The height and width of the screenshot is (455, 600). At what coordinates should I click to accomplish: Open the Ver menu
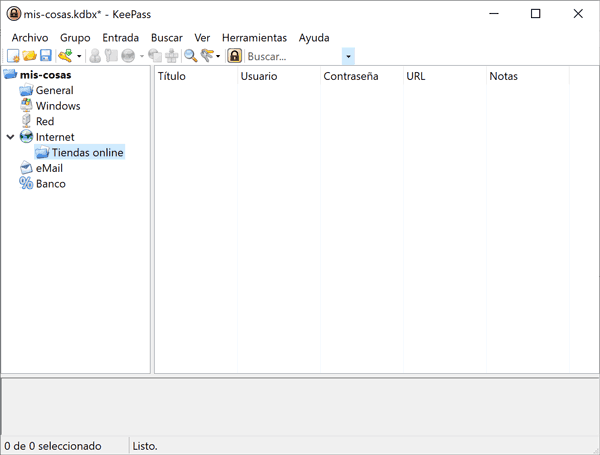[202, 38]
